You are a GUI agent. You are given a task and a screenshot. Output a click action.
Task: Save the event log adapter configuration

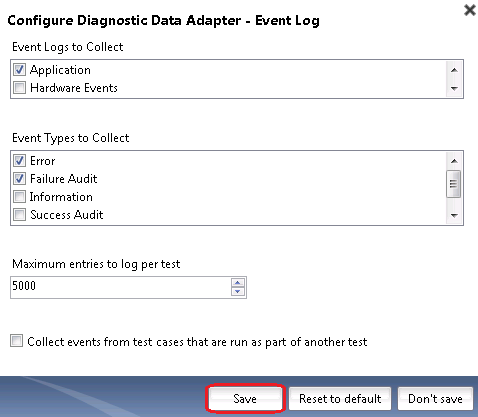click(245, 398)
